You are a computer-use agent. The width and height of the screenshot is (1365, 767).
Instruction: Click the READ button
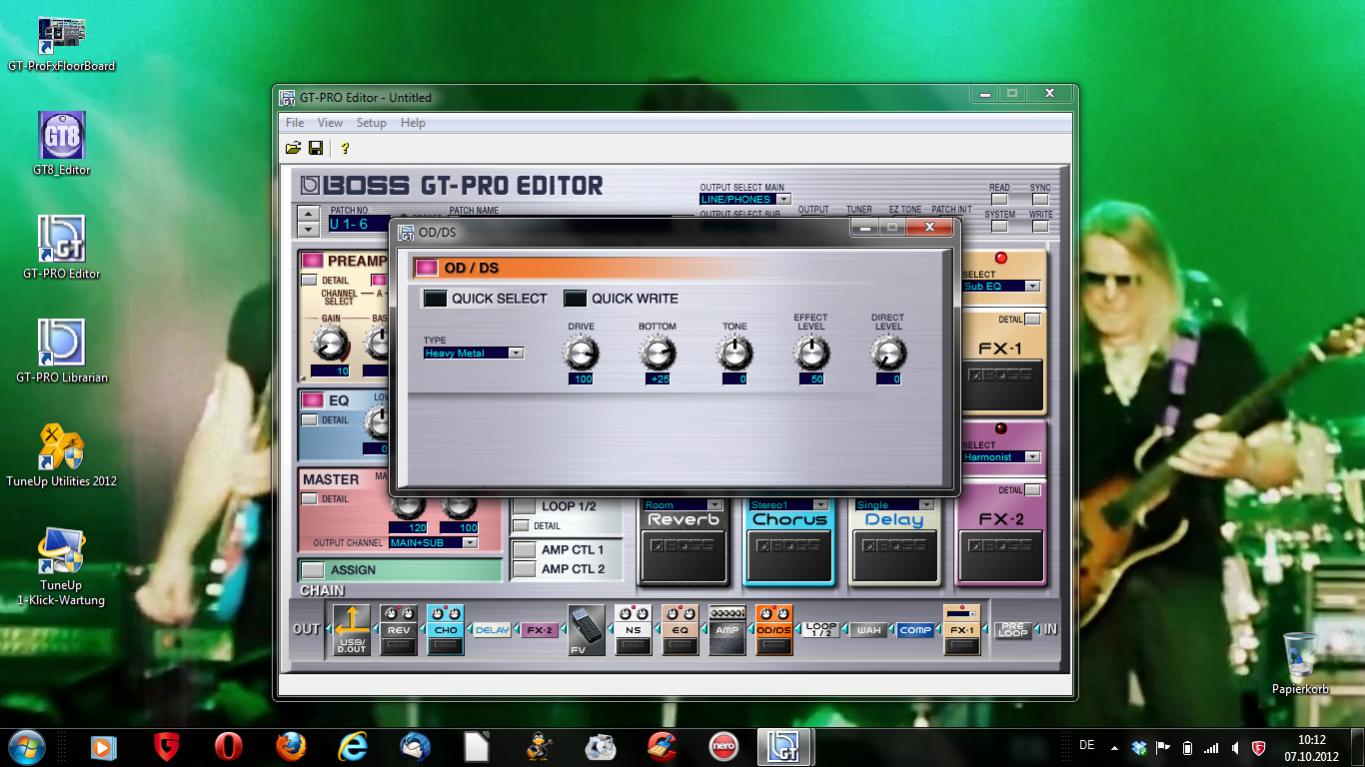pyautogui.click(x=999, y=200)
